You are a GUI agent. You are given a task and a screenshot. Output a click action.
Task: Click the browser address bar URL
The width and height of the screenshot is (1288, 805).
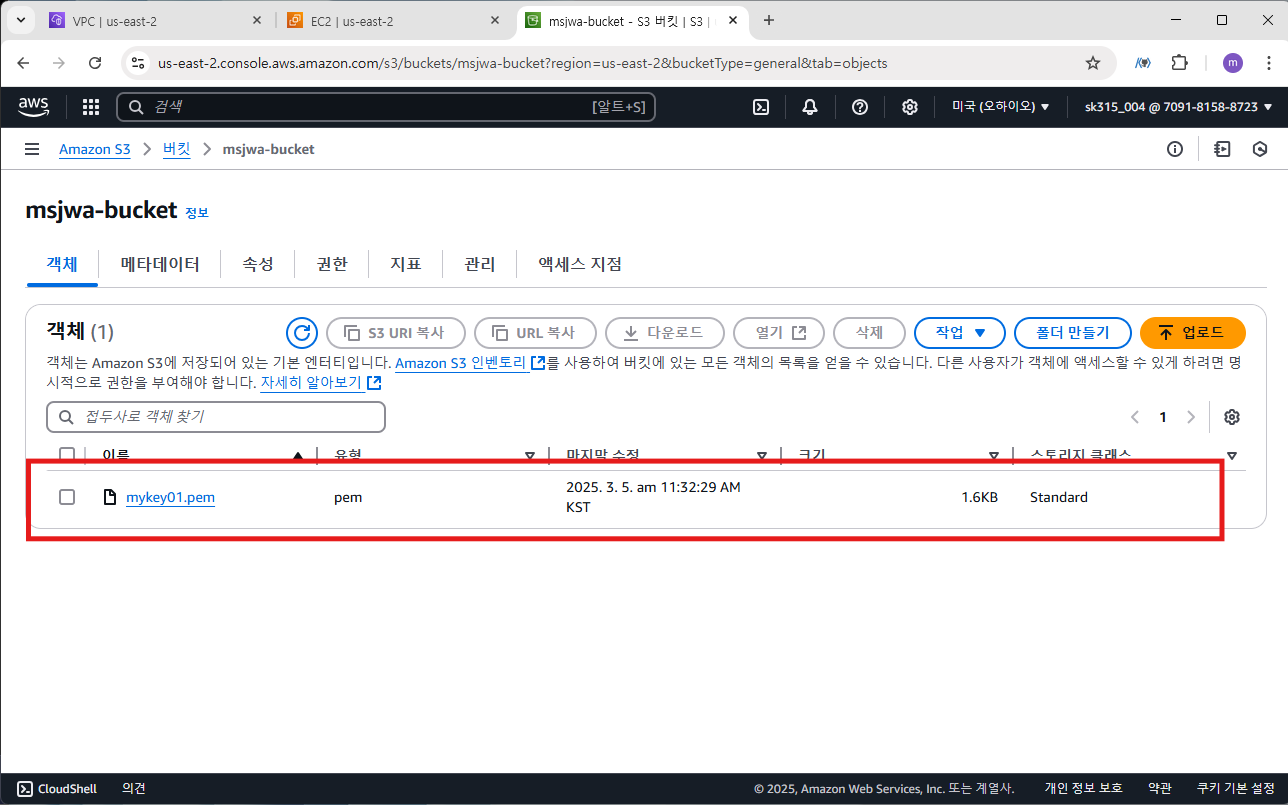[522, 63]
